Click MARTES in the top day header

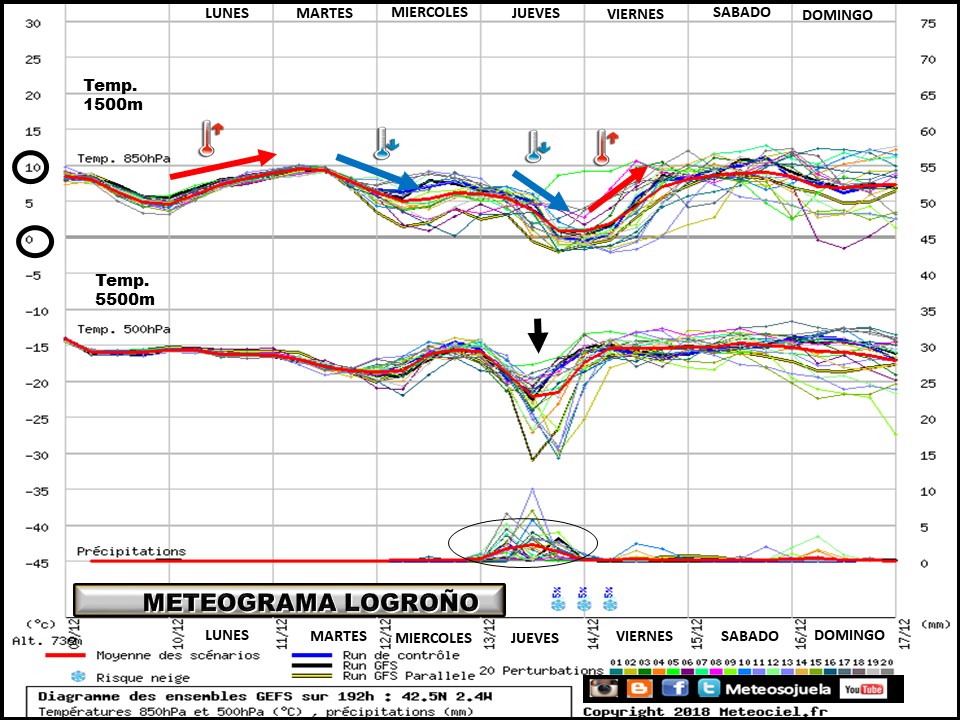324,13
